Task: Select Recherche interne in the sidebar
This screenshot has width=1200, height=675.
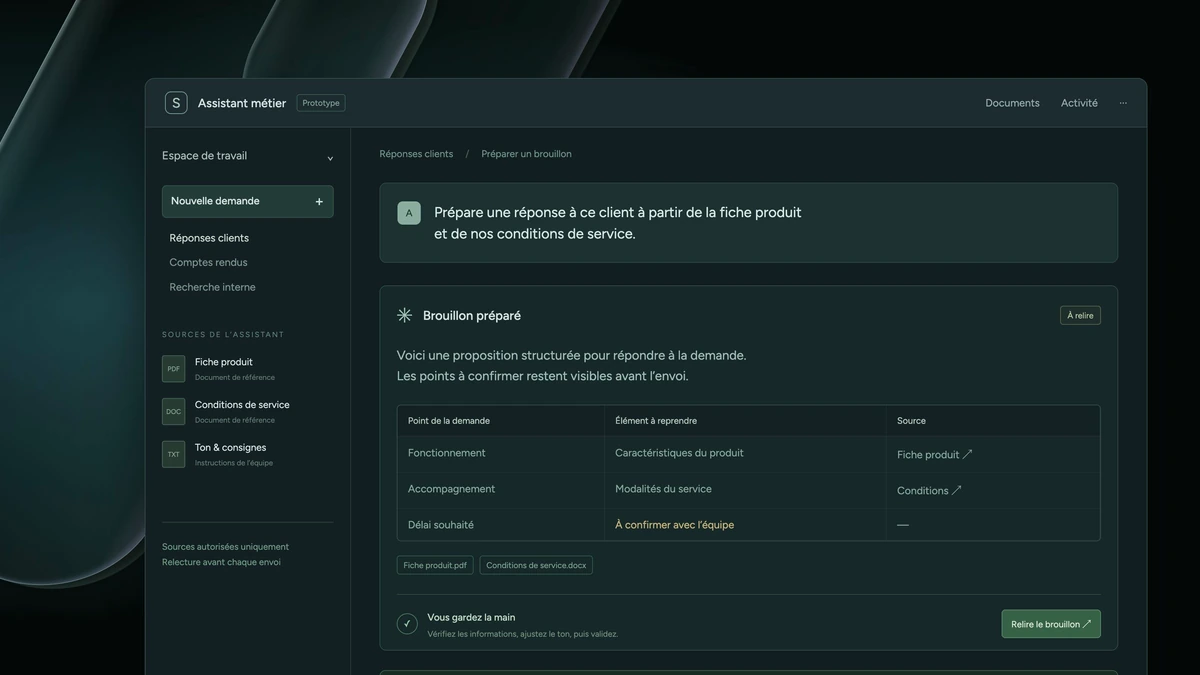Action: point(212,287)
